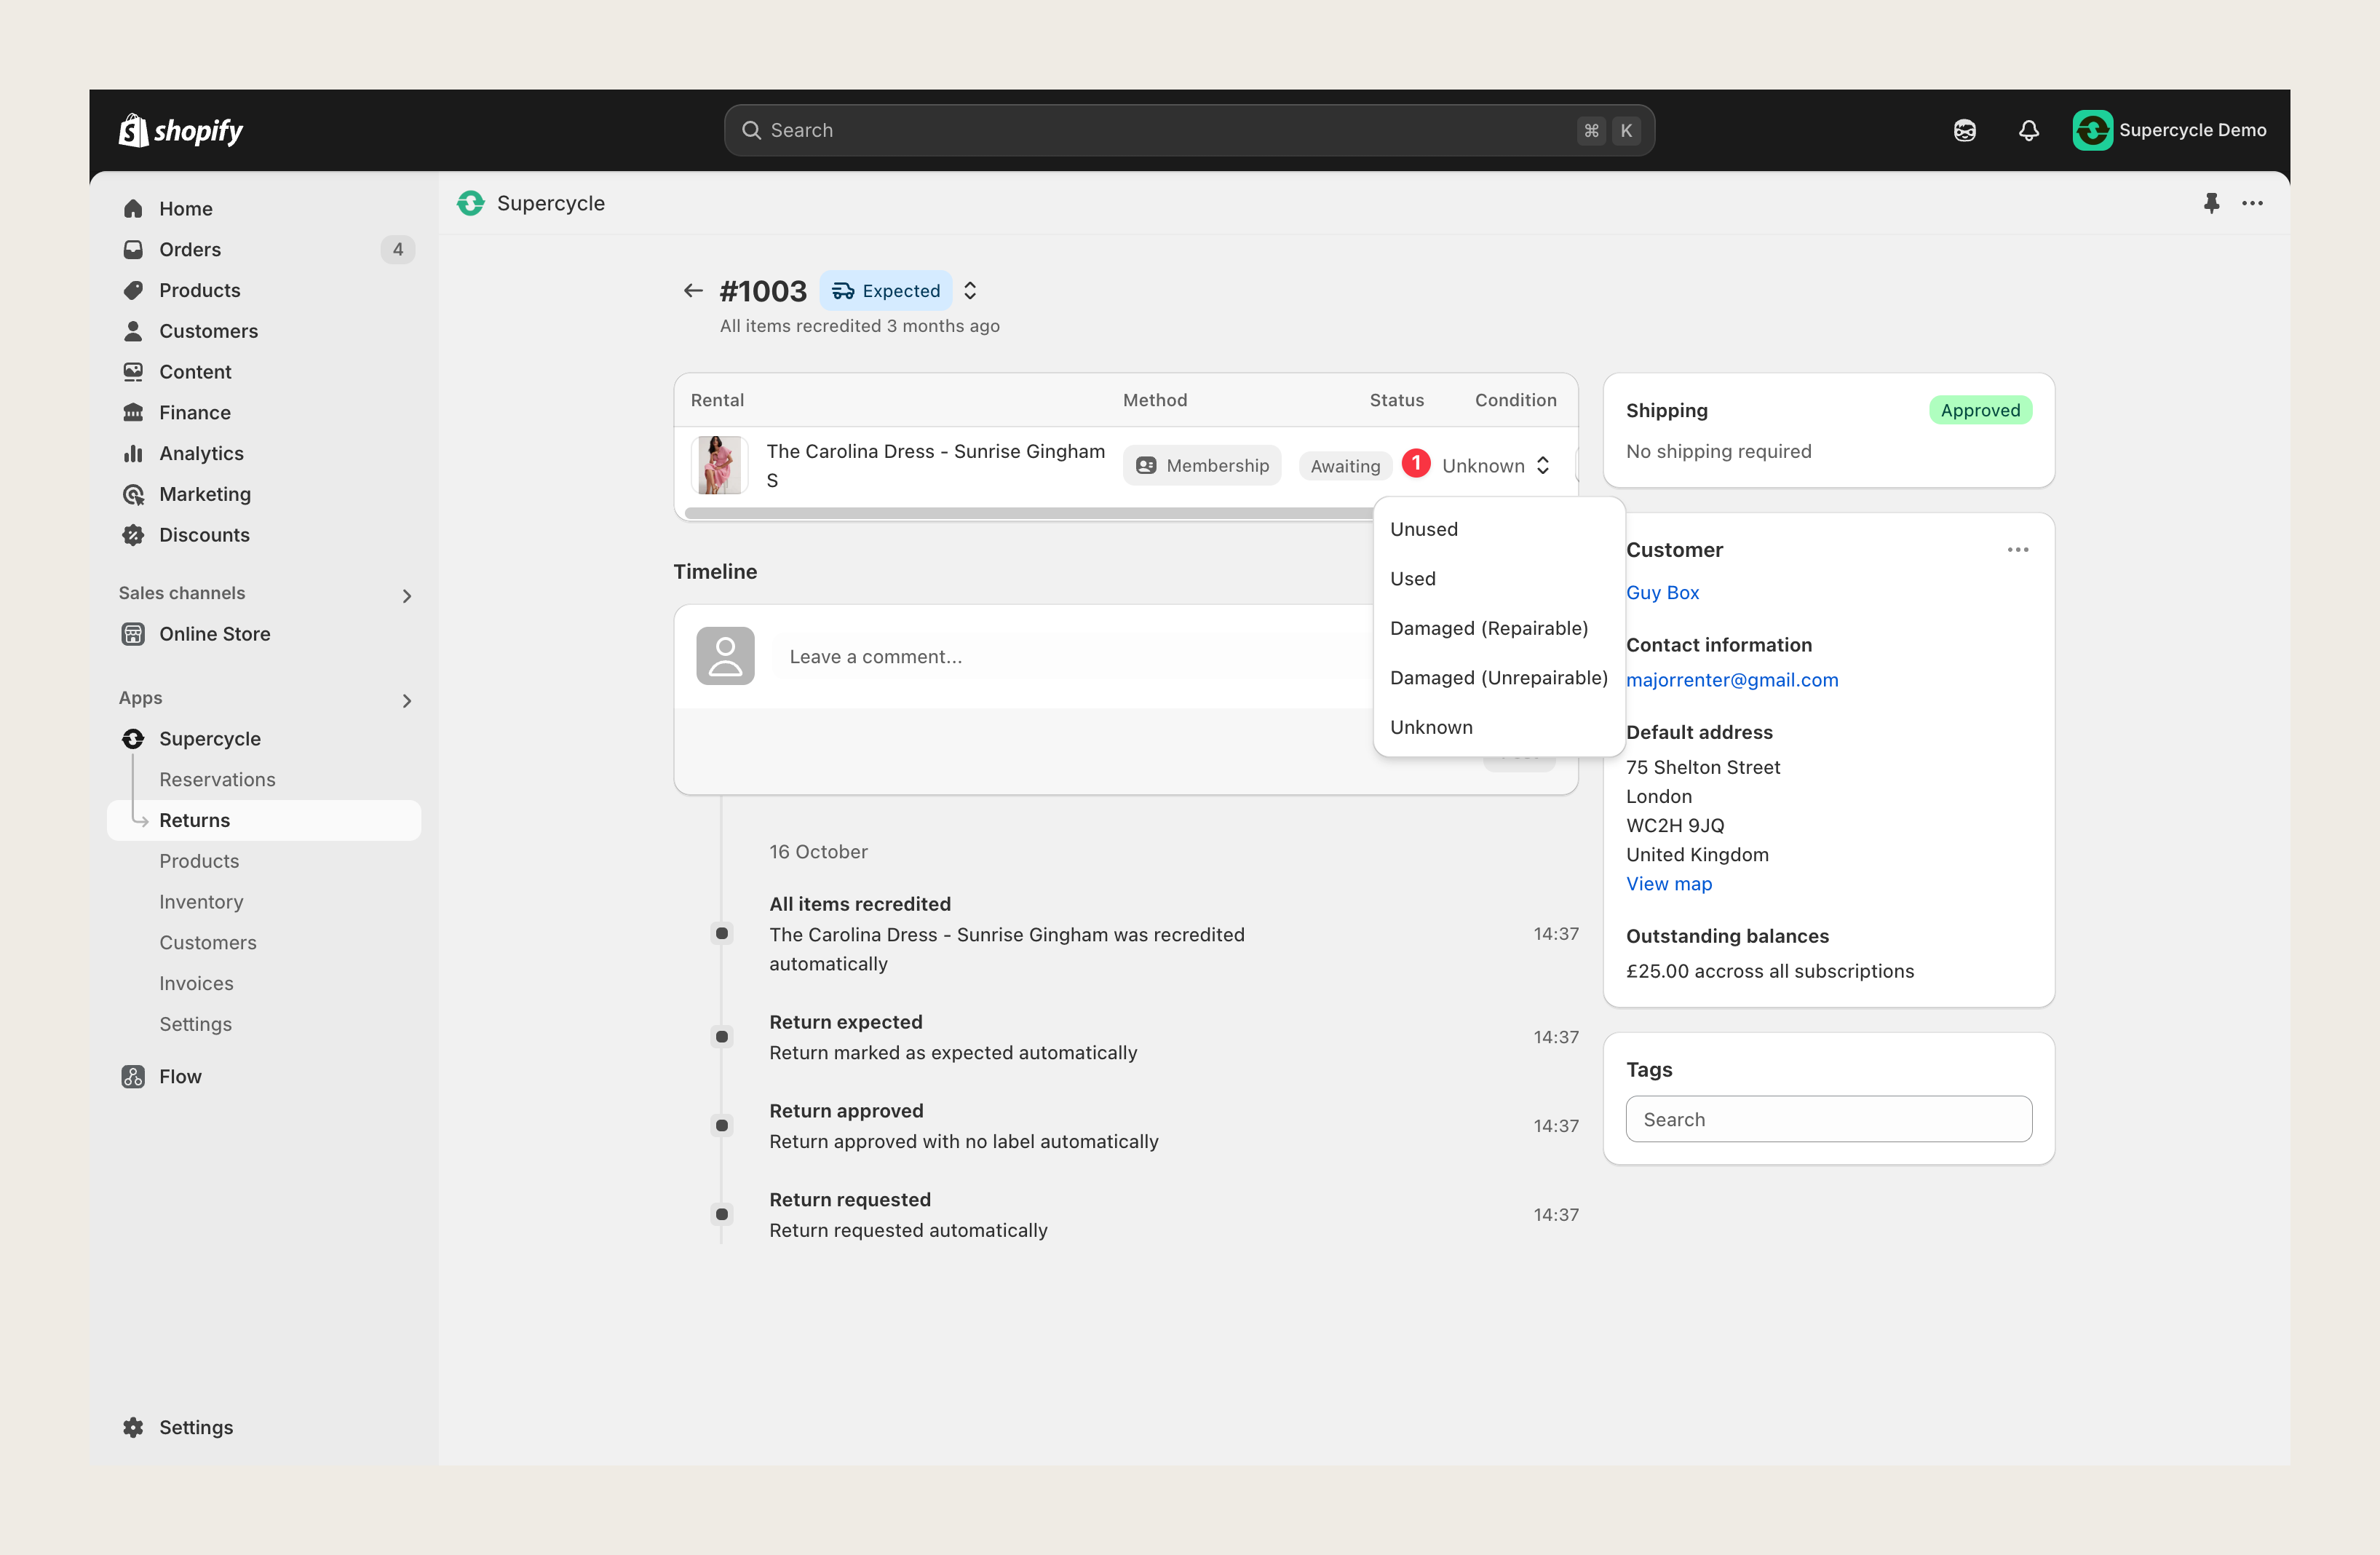Click the Supercycle Demo store avatar
2380x1555 pixels.
[x=2092, y=130]
